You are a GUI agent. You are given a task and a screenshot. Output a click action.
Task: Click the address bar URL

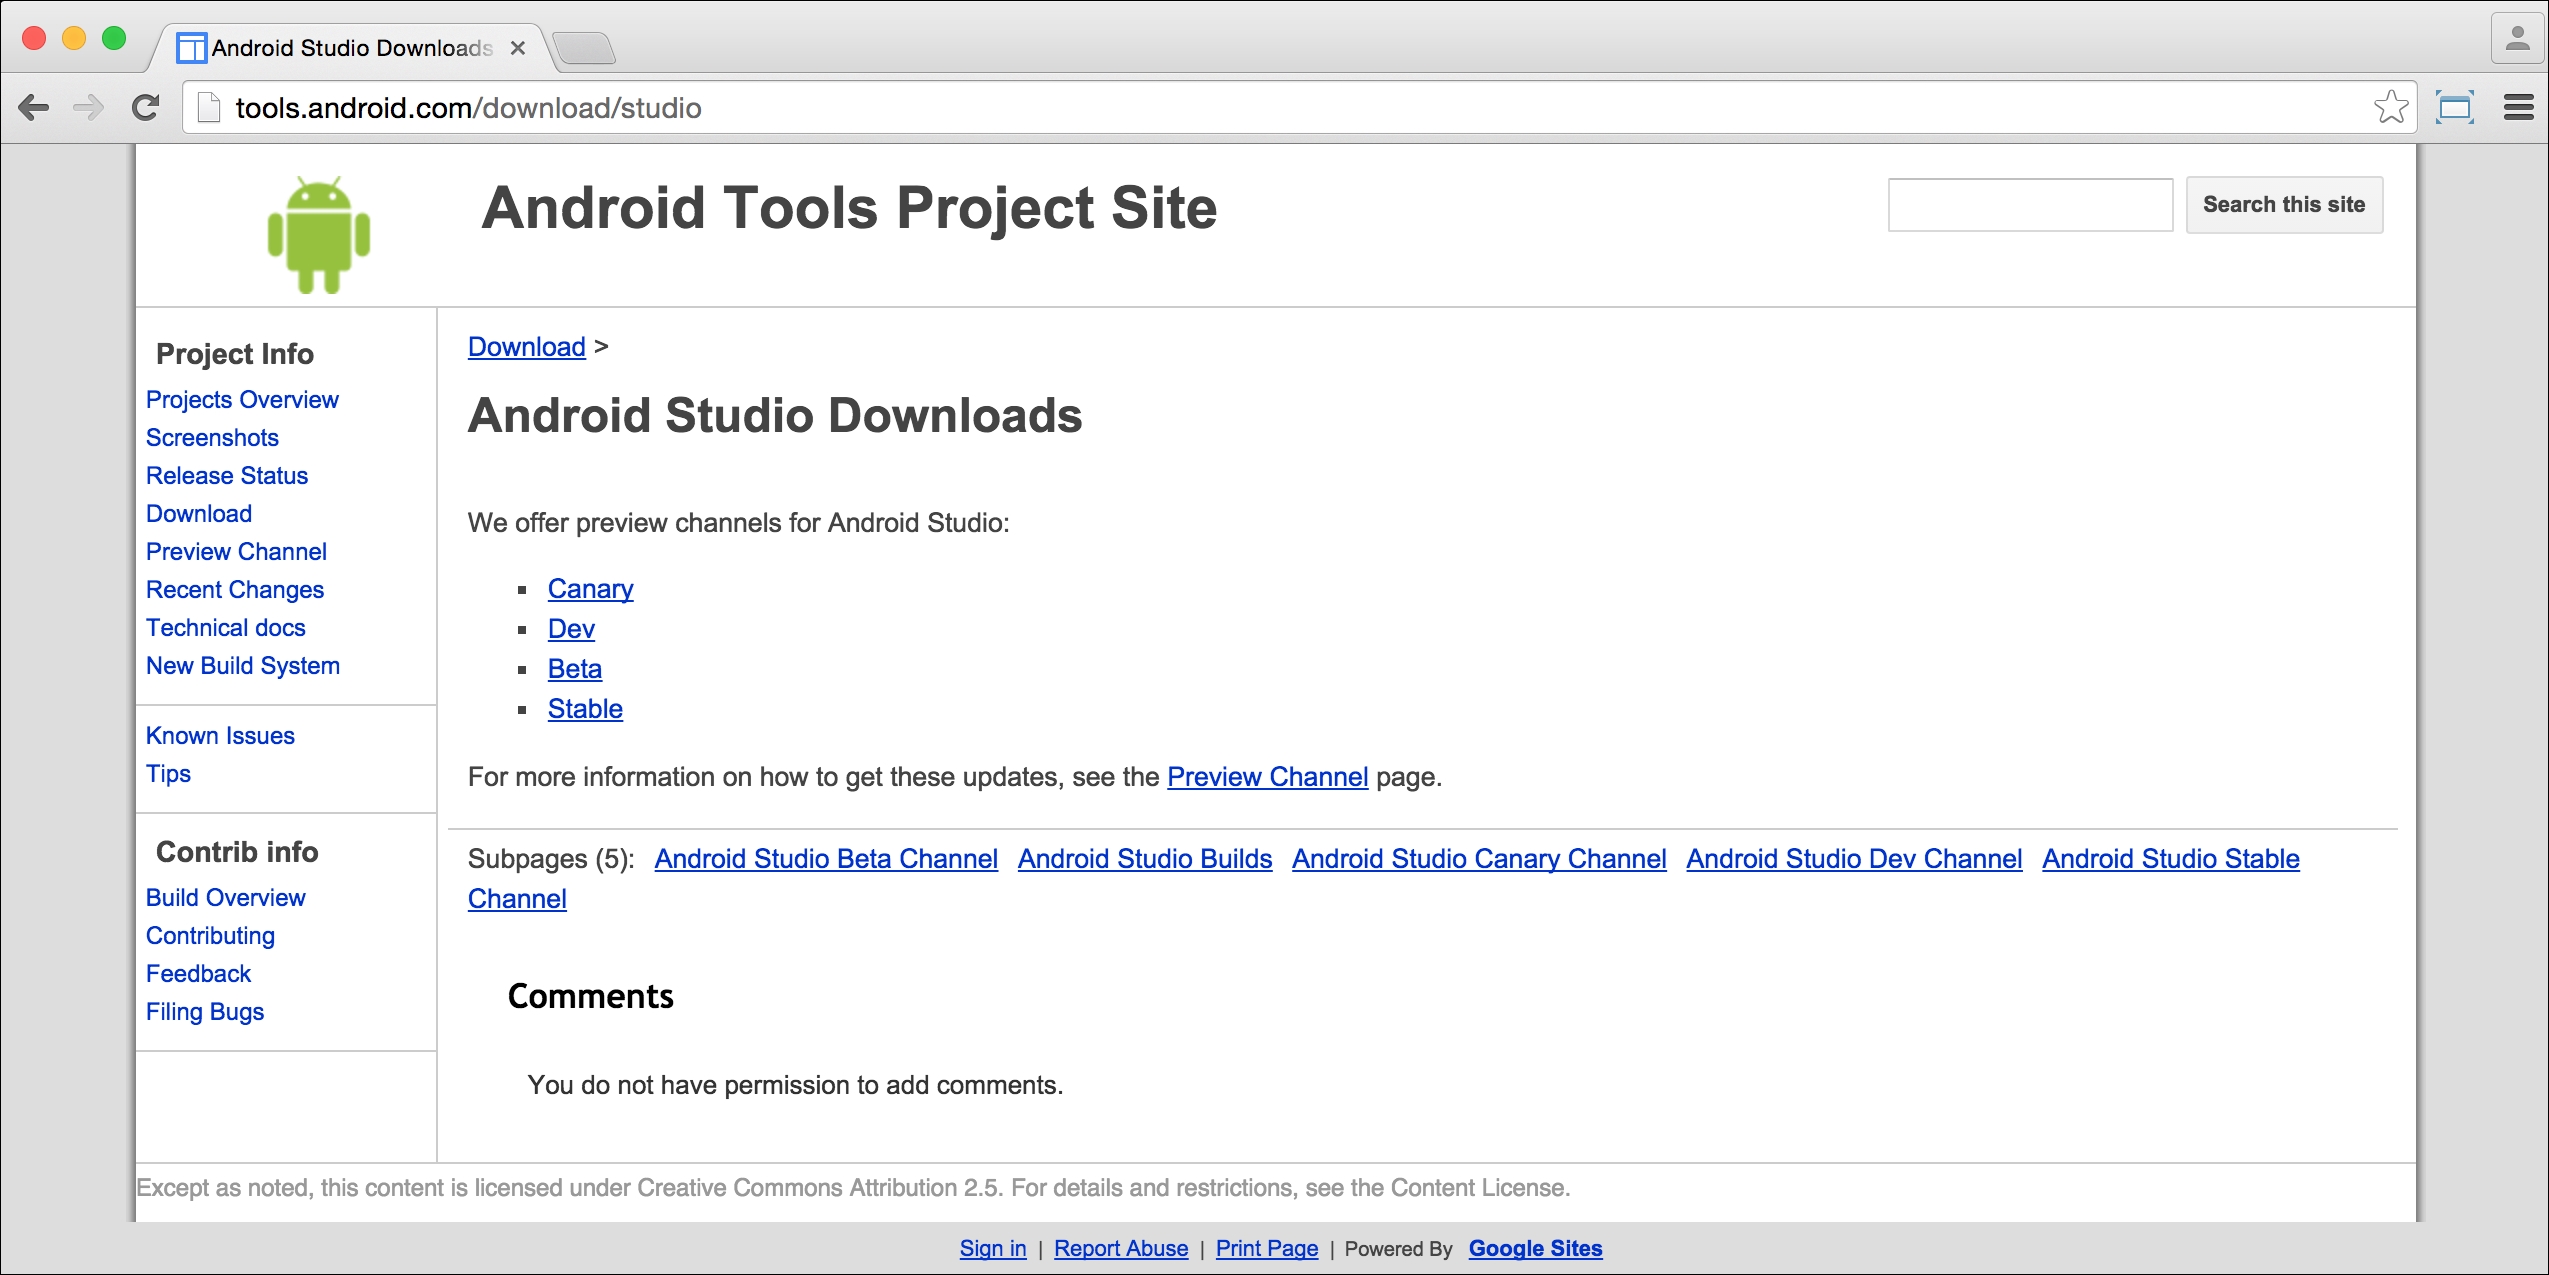[468, 108]
